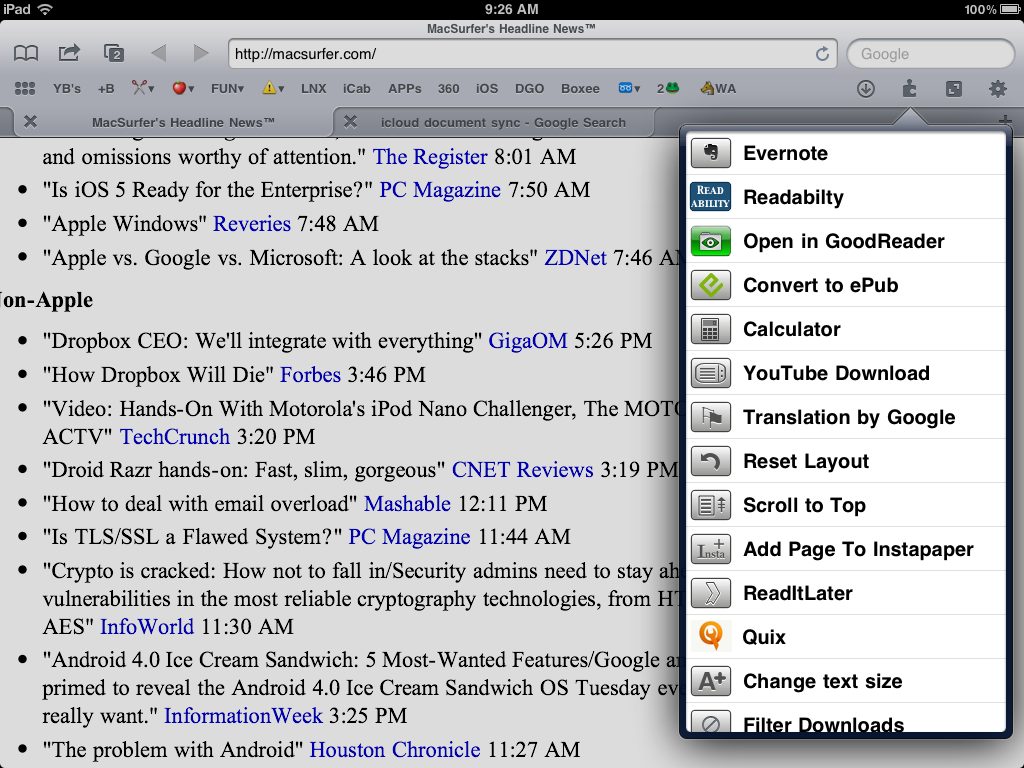Viewport: 1024px width, 768px height.
Task: Expand the FUN bookmark folder
Action: click(x=227, y=88)
